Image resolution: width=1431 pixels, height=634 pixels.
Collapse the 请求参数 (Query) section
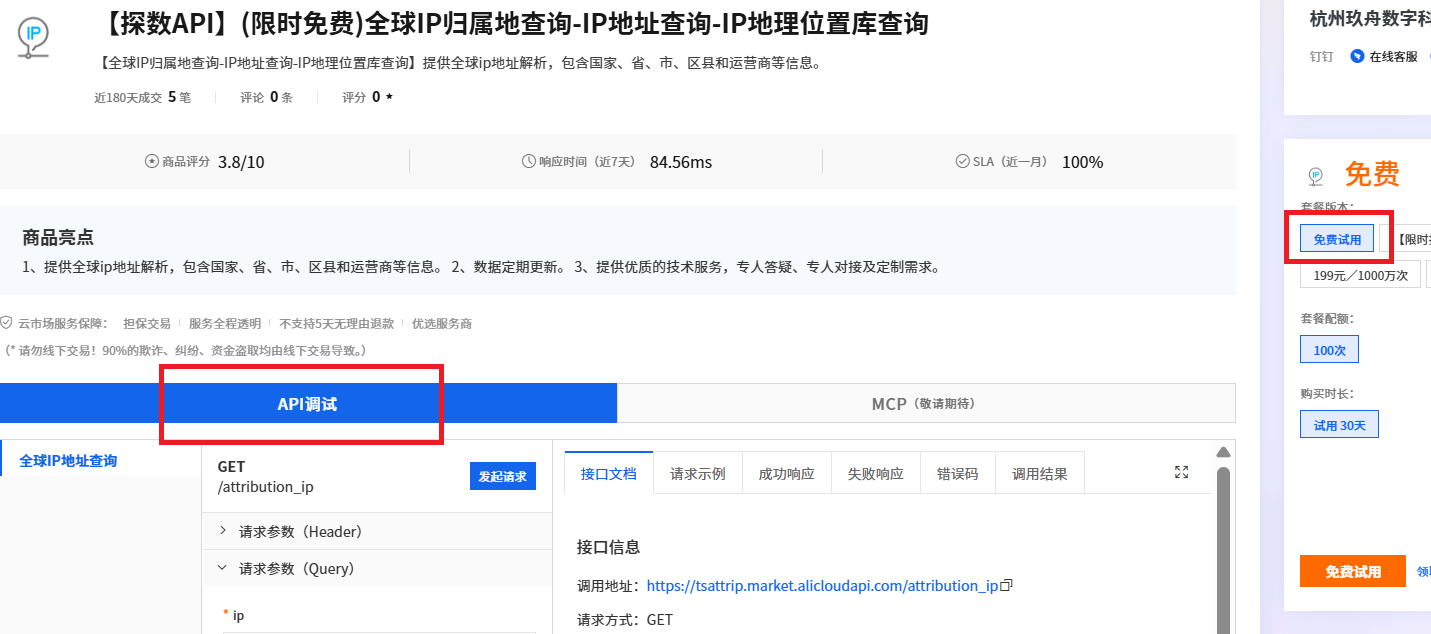(x=376, y=568)
